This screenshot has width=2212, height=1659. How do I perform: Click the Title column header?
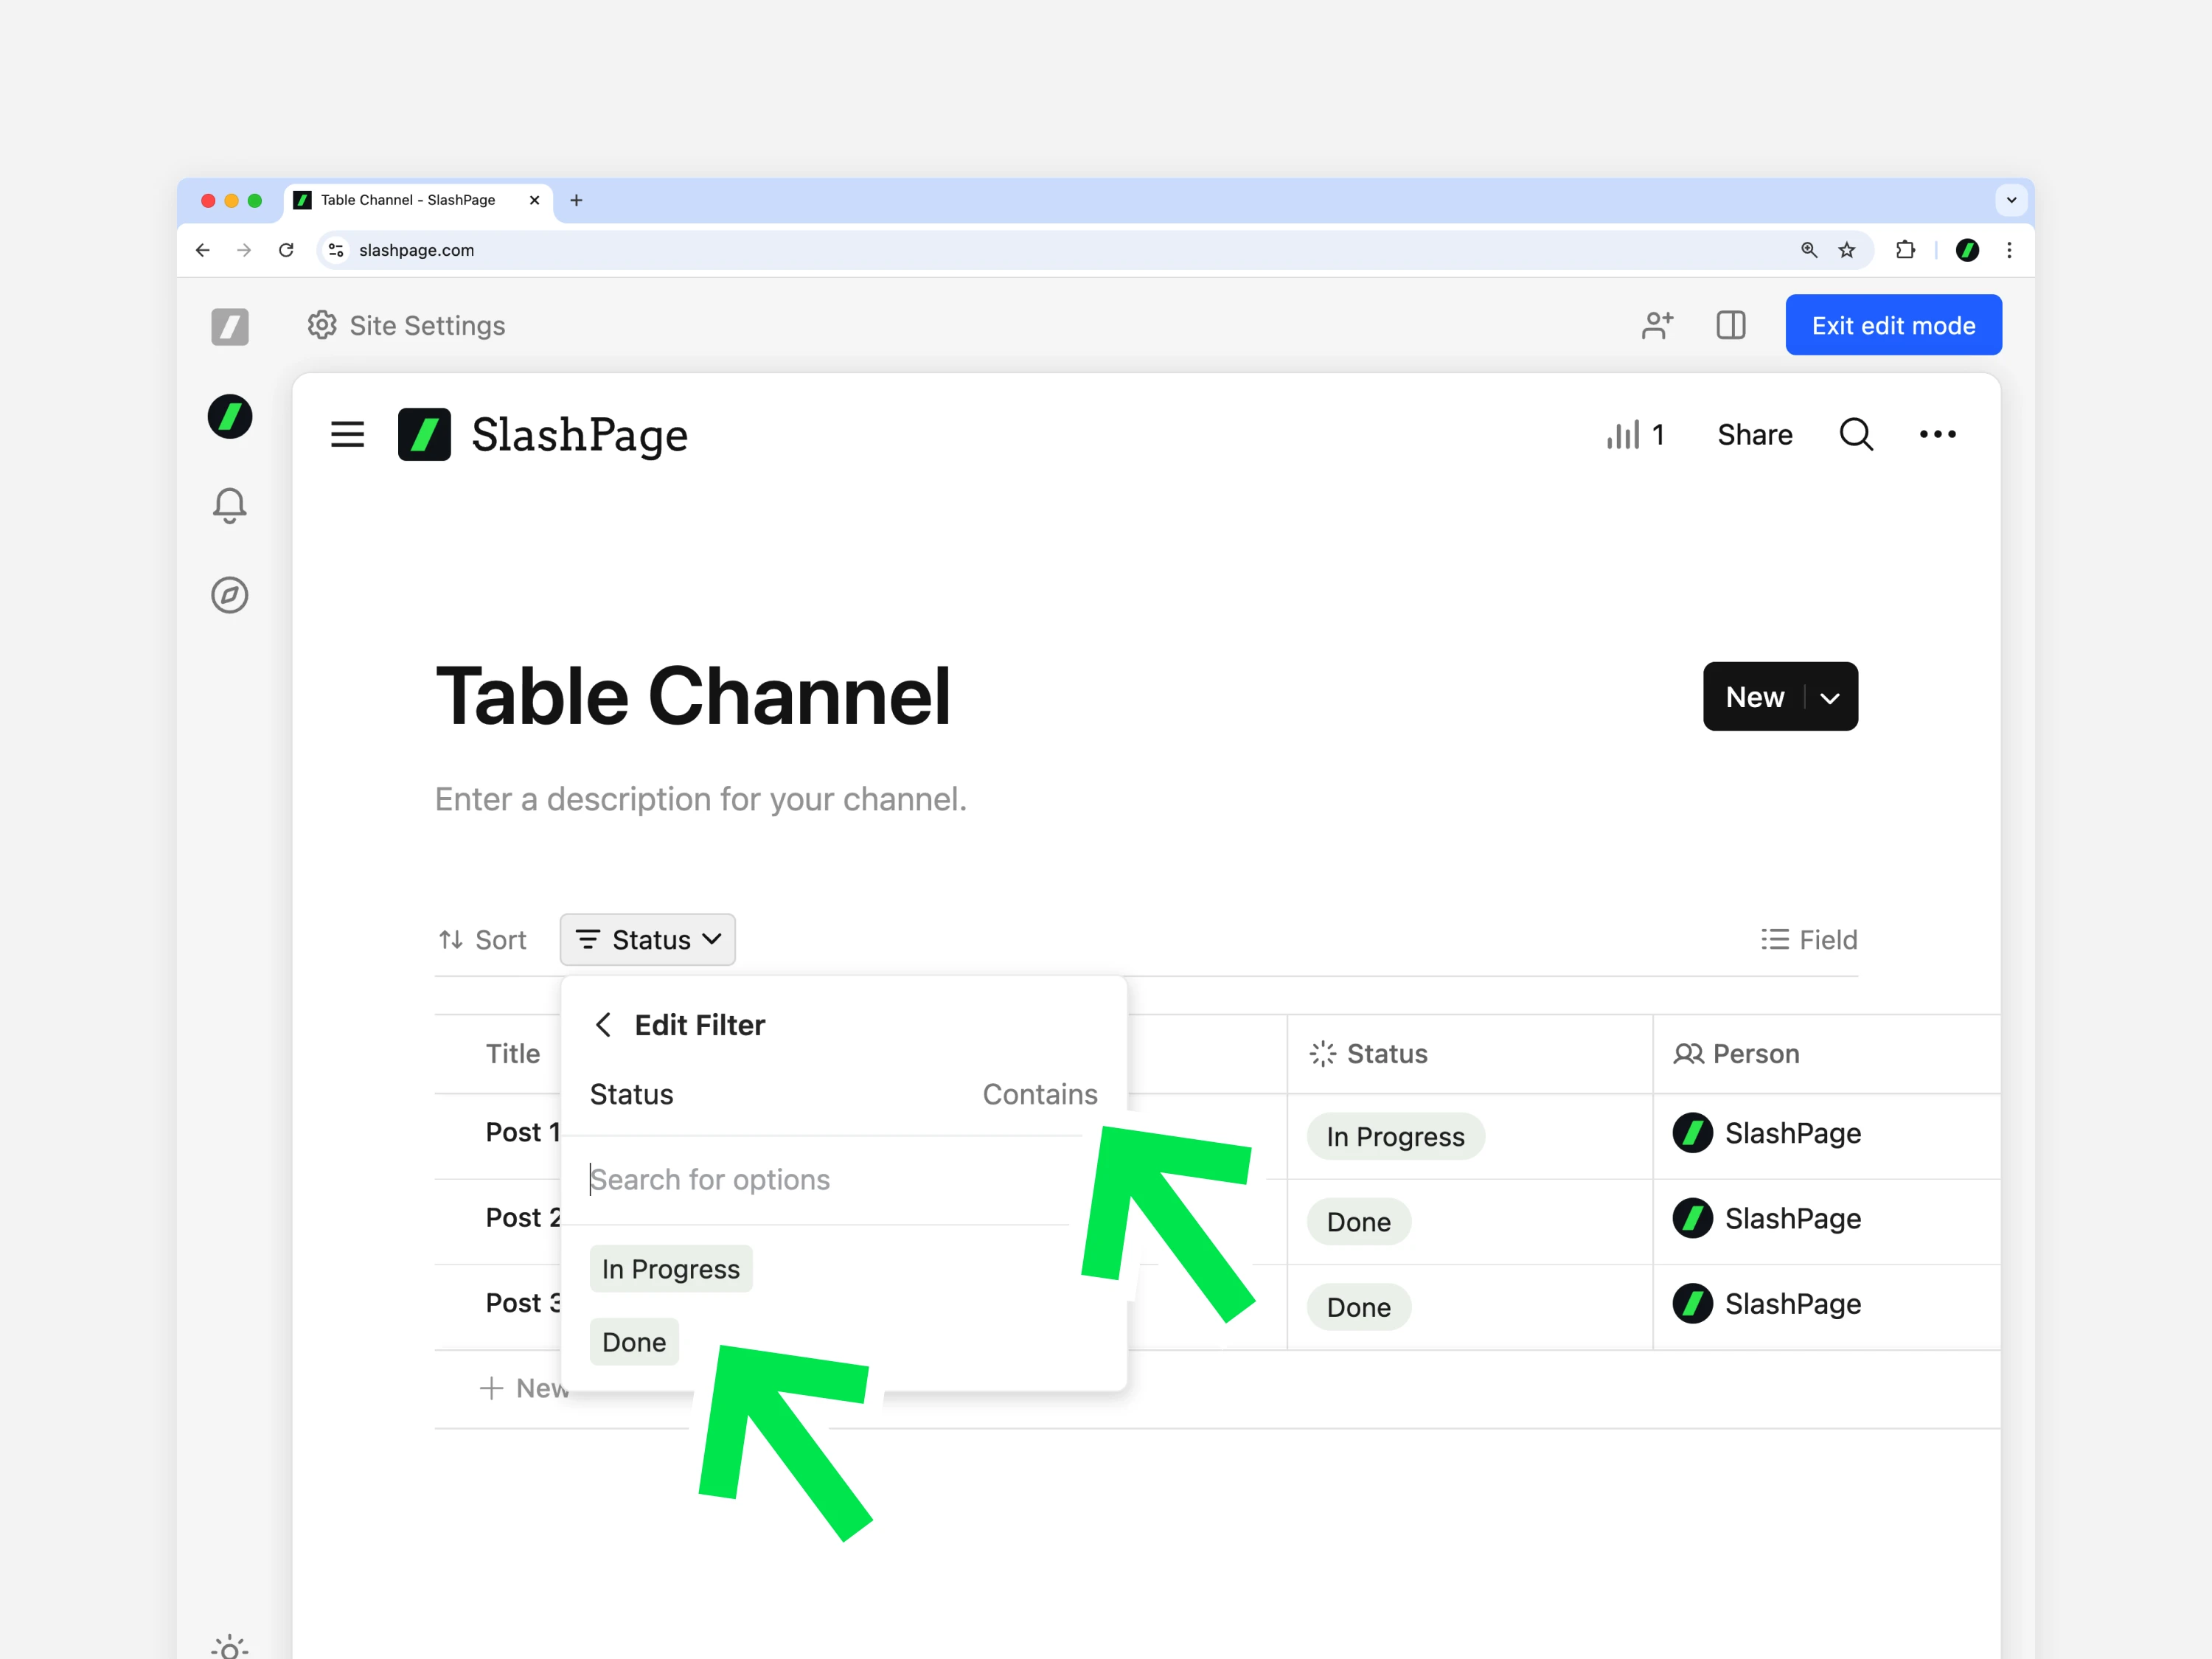pos(512,1054)
